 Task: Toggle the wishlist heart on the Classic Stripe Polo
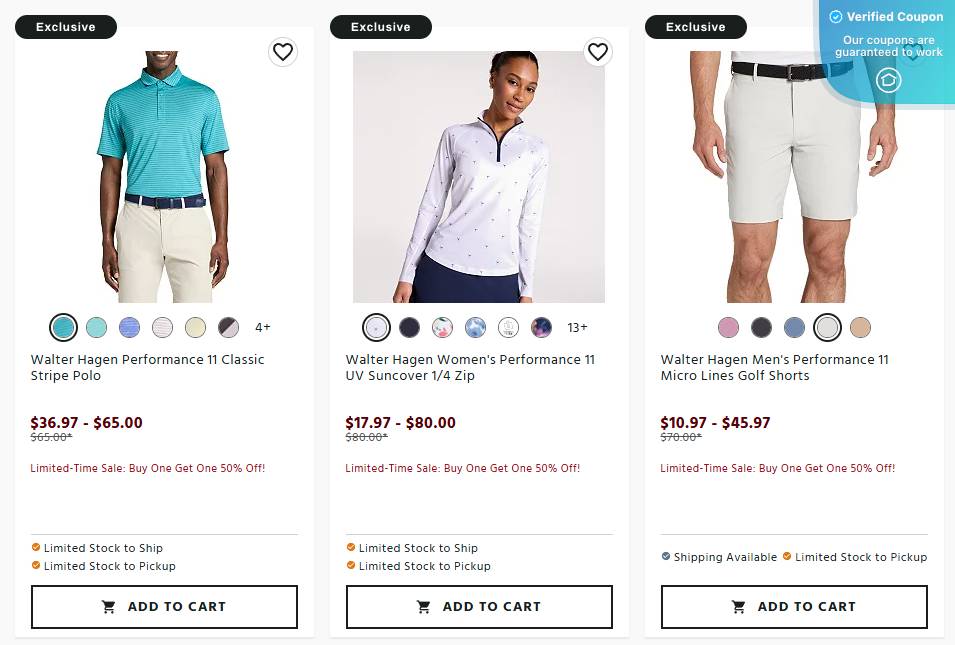[283, 52]
